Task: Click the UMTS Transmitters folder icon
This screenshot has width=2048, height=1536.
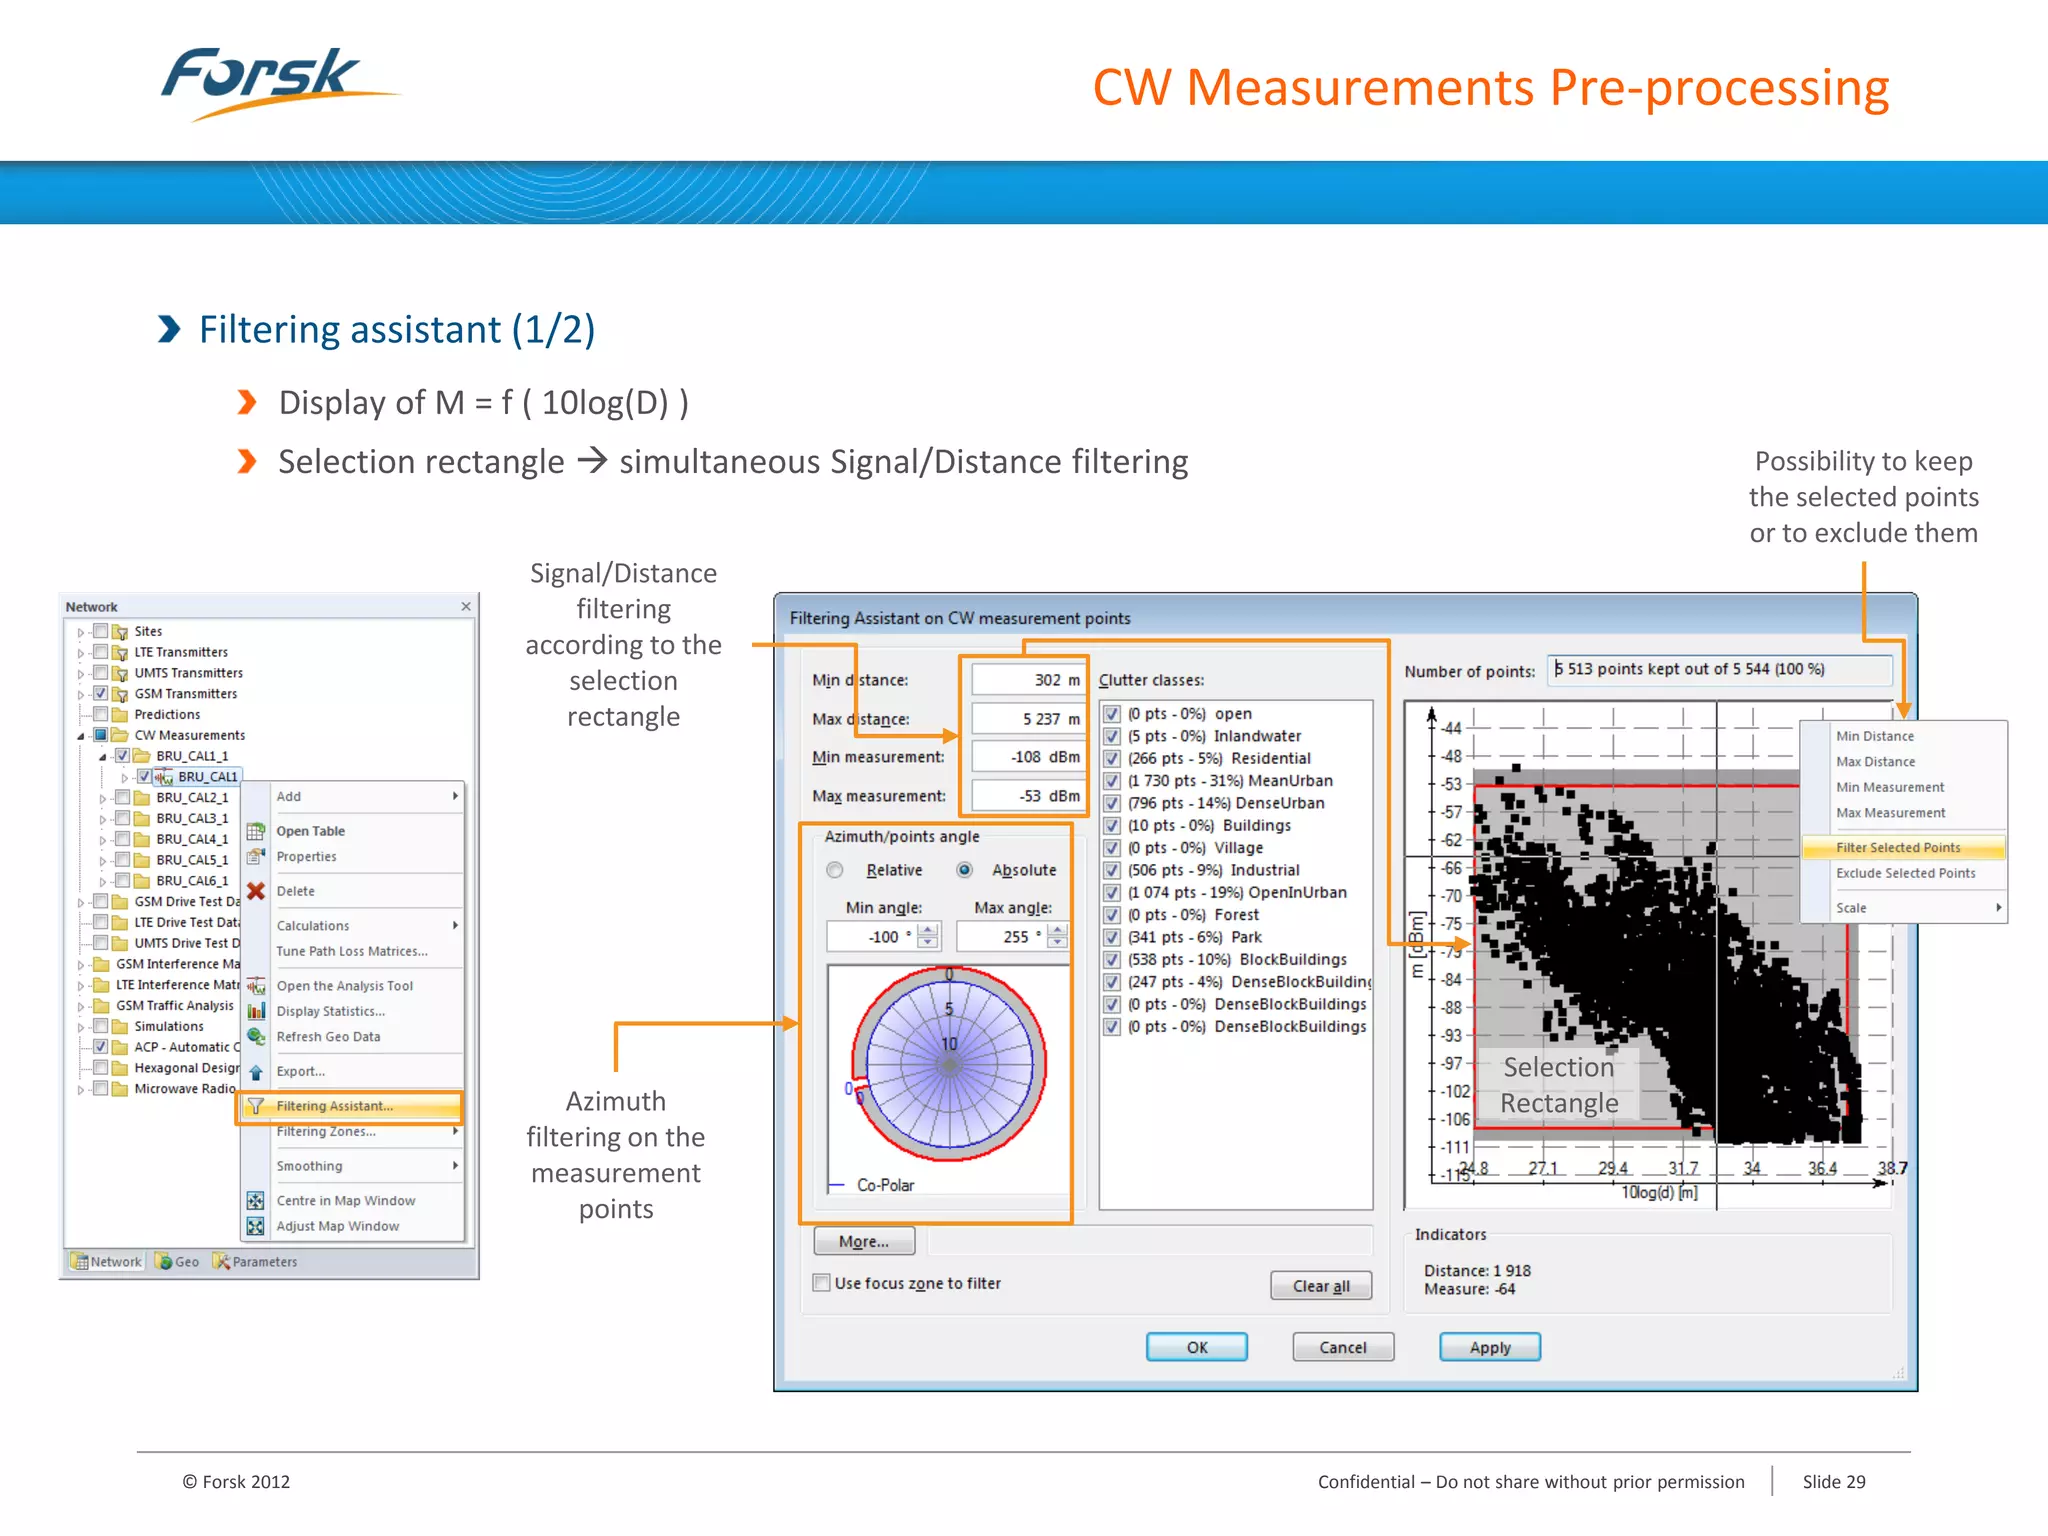Action: coord(120,674)
